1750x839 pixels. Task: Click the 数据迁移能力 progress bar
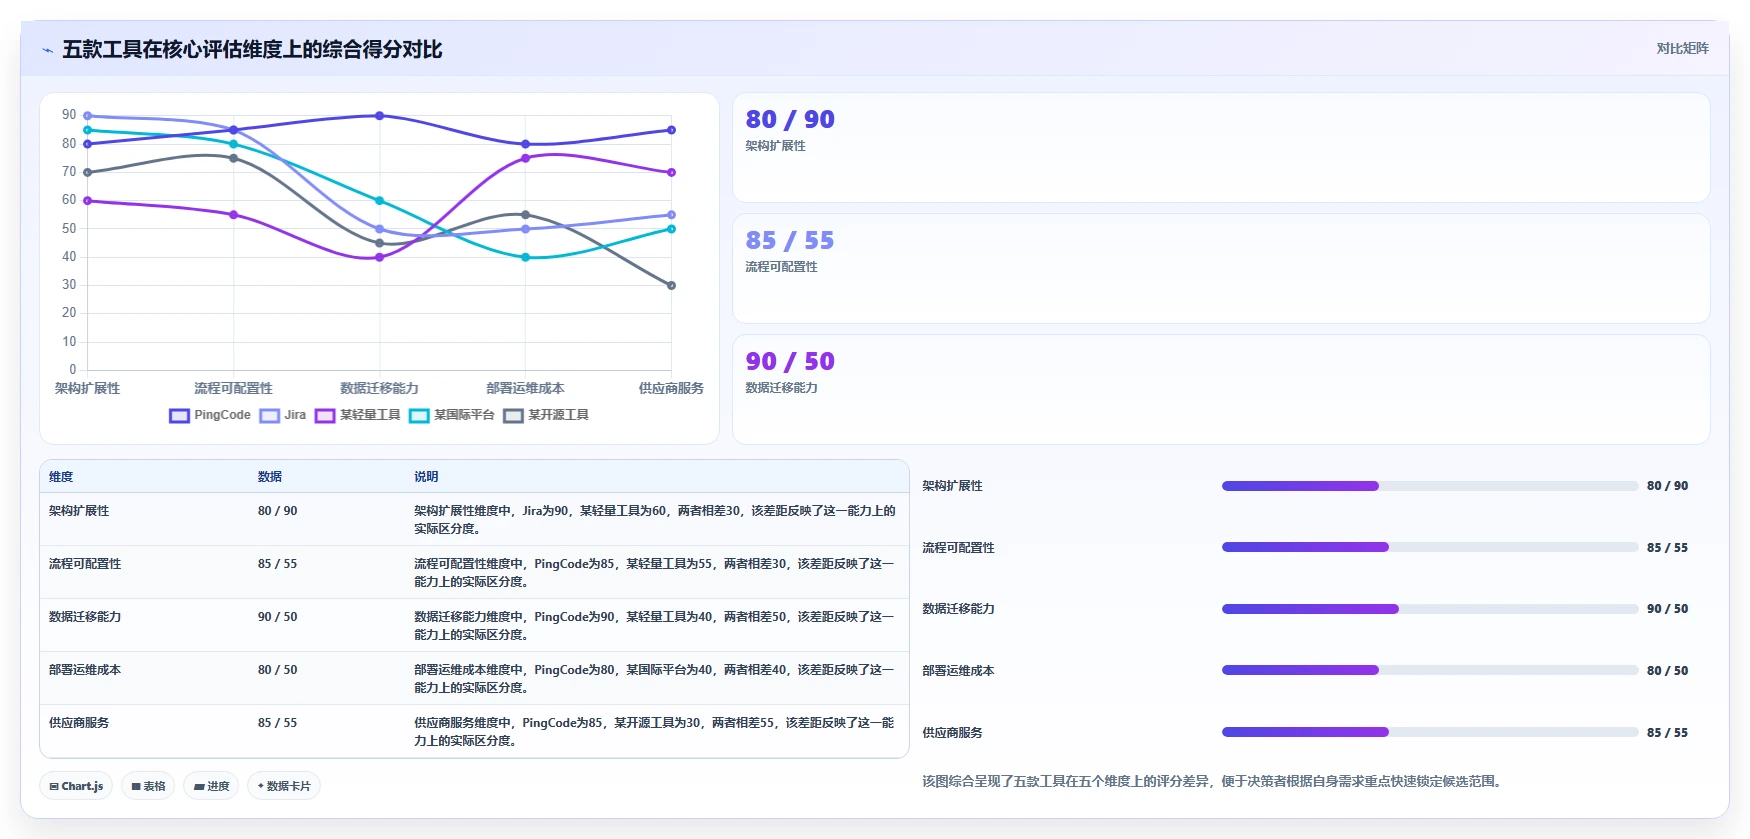tap(1430, 609)
